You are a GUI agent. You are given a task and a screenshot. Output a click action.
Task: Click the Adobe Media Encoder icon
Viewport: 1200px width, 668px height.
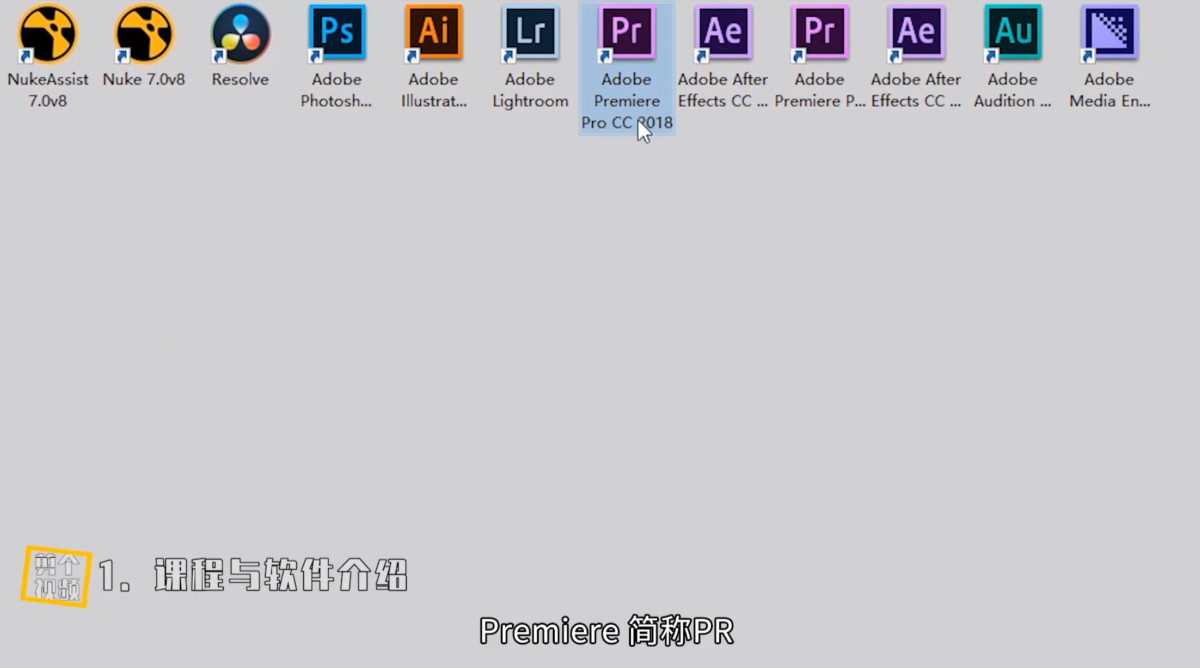(x=1109, y=34)
